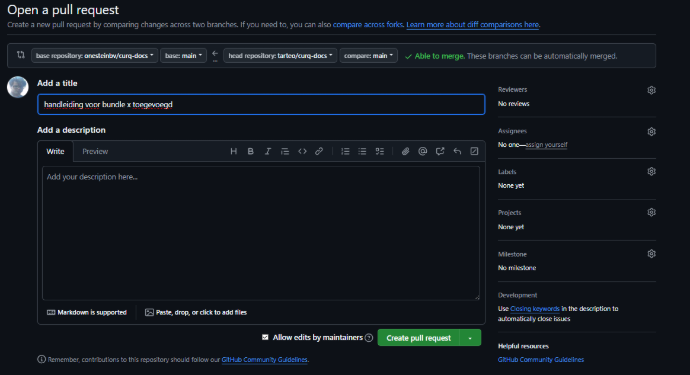
Task: Click the Projects heading
Action: point(510,213)
